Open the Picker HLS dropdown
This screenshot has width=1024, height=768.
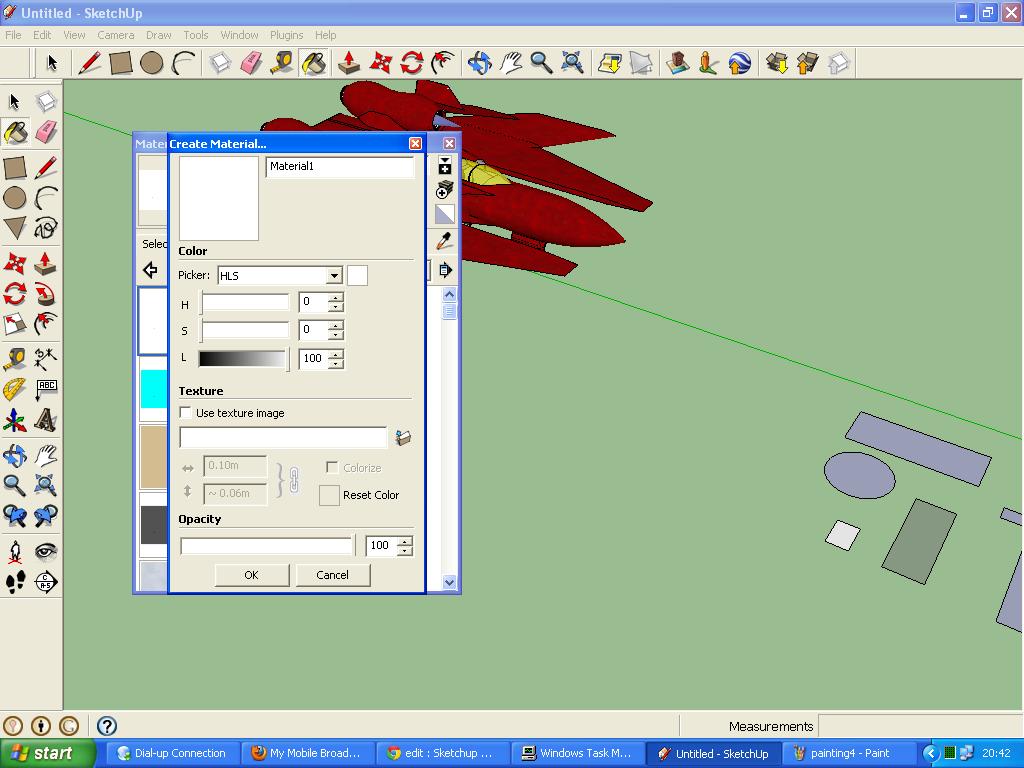334,276
